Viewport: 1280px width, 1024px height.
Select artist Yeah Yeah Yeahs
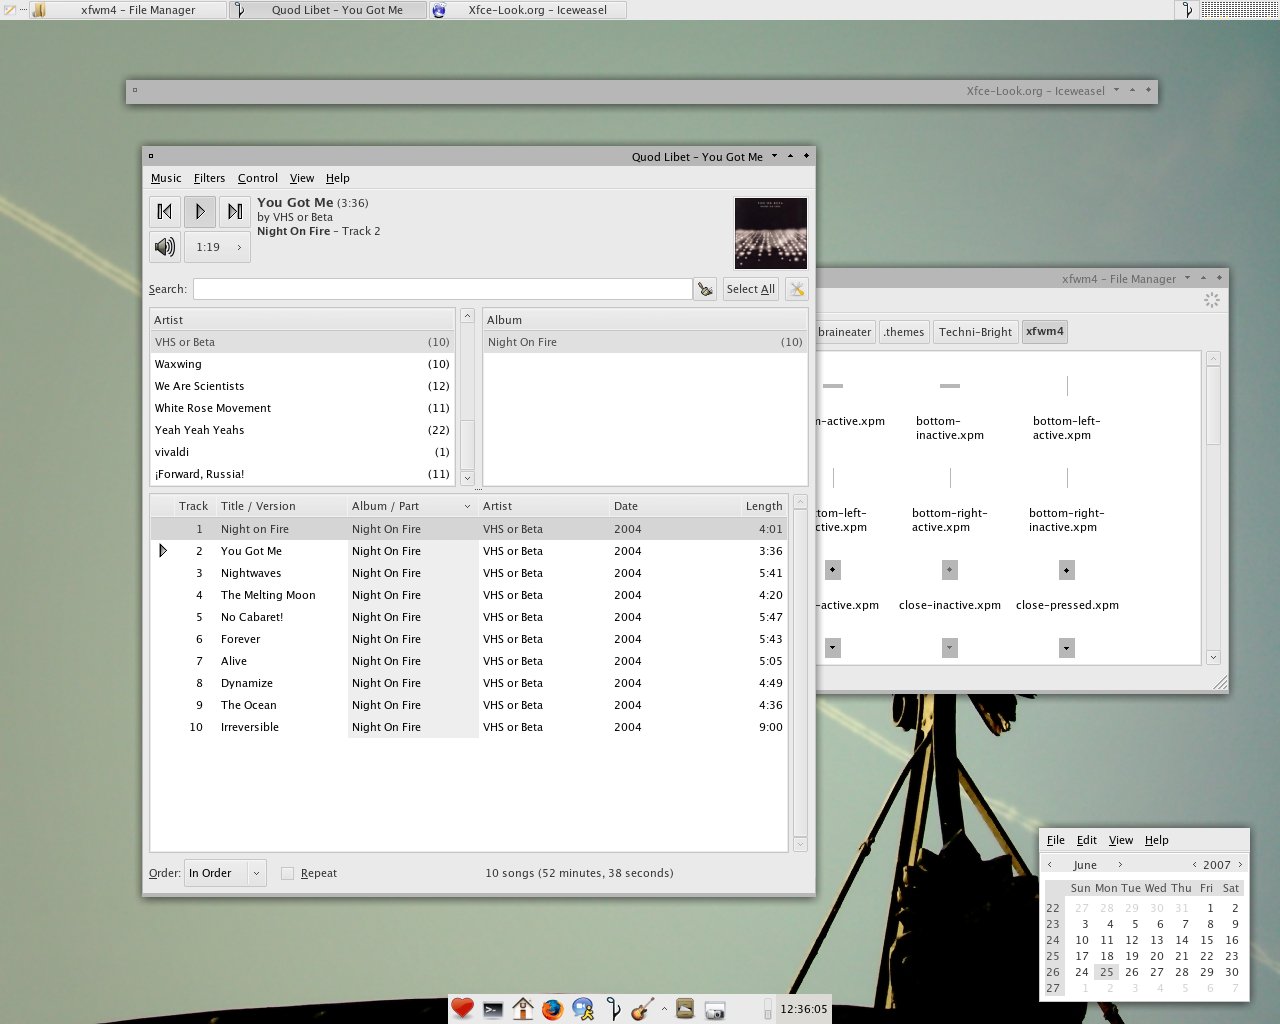[x=302, y=430]
